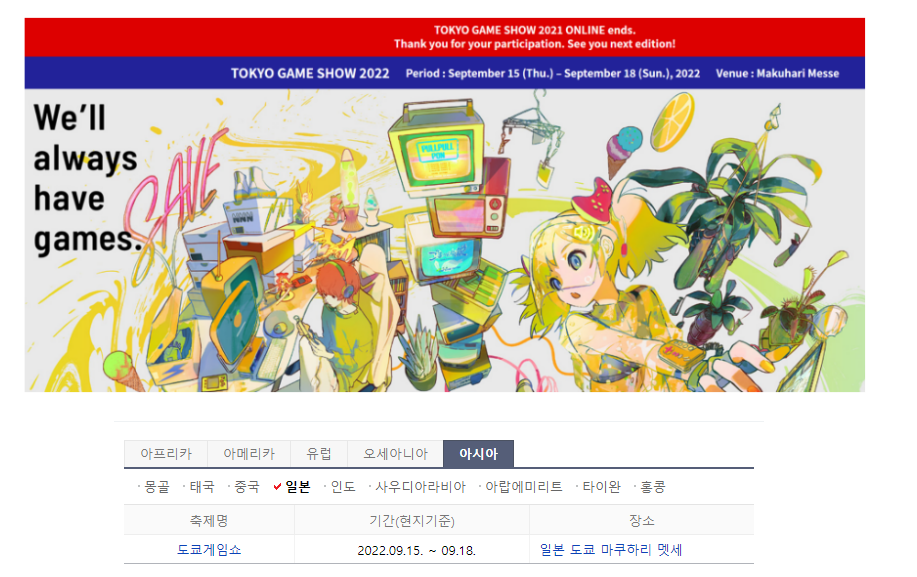Image resolution: width=917 pixels, height=577 pixels.
Task: Select the 아시아 tab
Action: coord(478,454)
